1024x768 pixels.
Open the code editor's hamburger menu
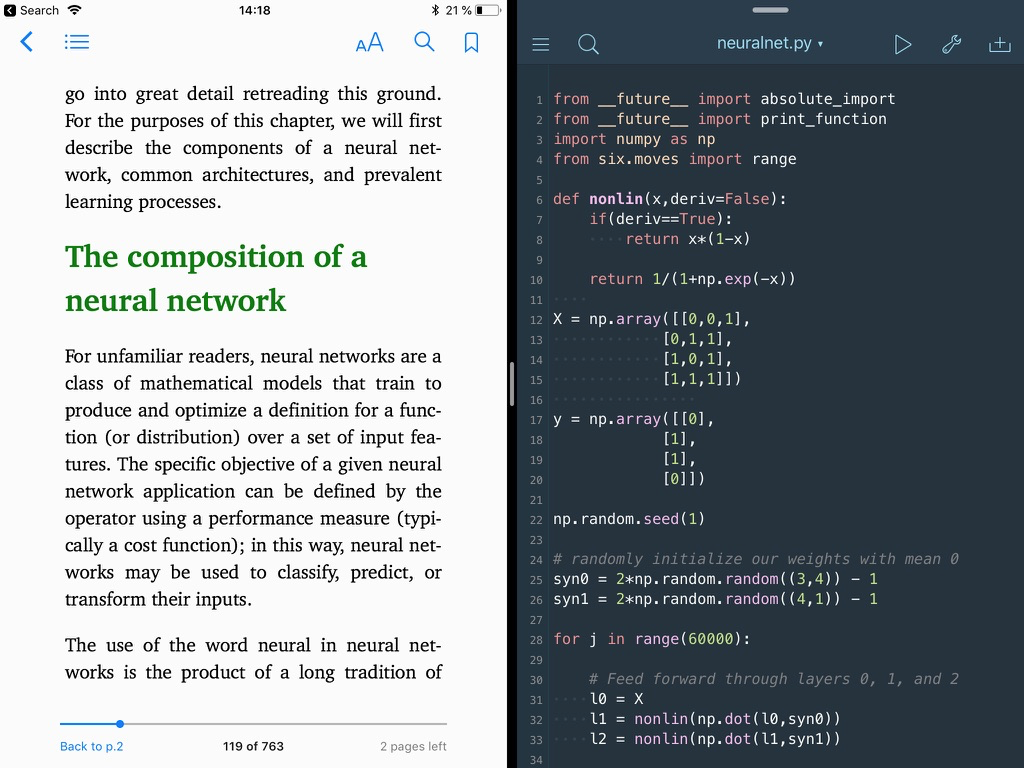[x=541, y=44]
